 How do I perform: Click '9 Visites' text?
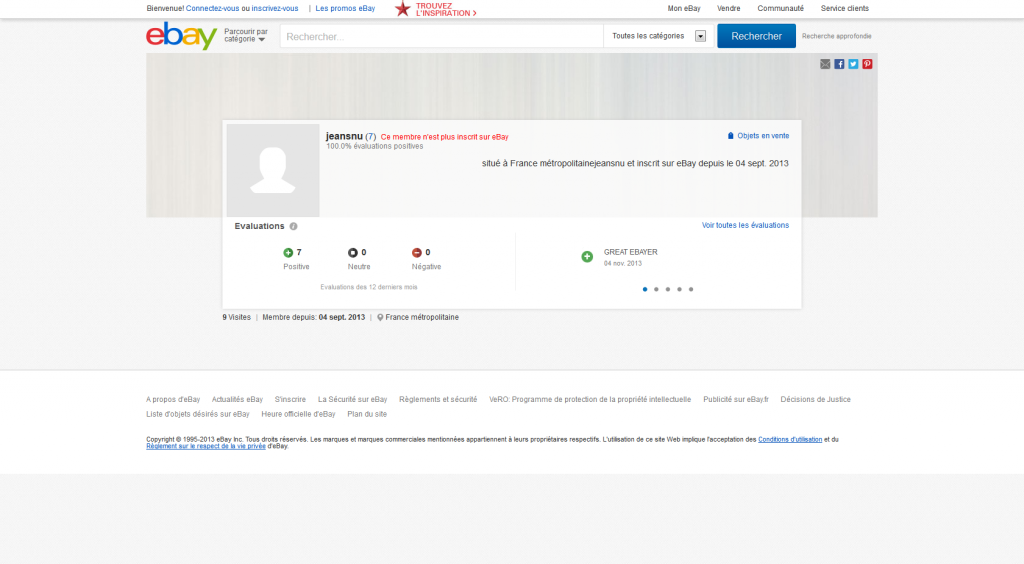click(236, 317)
